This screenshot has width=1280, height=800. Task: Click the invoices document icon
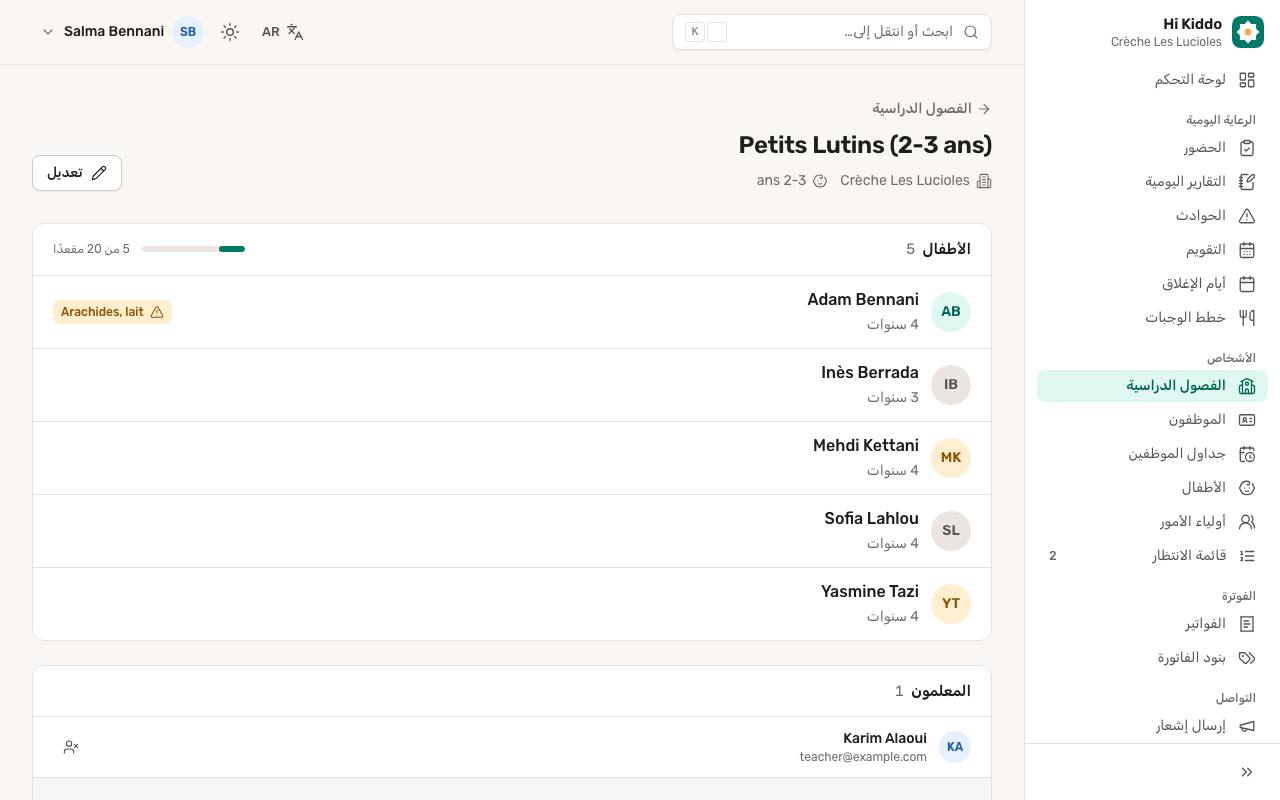click(1247, 624)
